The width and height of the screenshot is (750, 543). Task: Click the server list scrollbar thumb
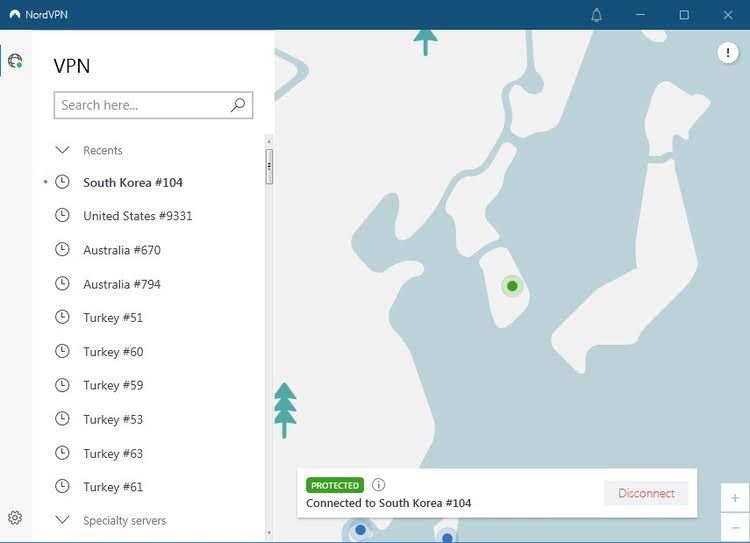[x=269, y=166]
